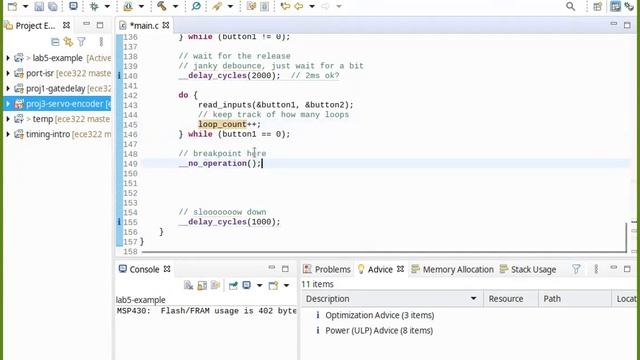Go to last edit location icon
This screenshot has width=640, height=360.
pyautogui.click(x=285, y=6)
